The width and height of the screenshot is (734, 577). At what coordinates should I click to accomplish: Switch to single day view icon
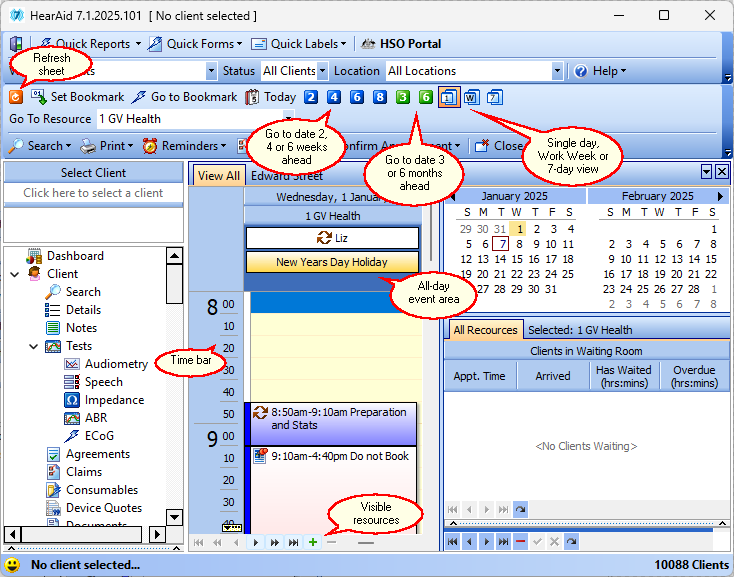[449, 97]
